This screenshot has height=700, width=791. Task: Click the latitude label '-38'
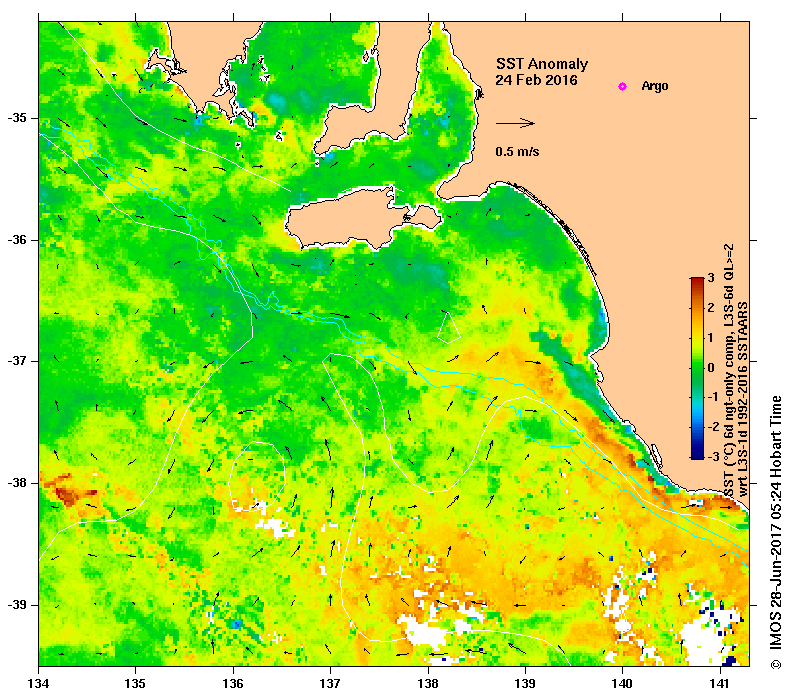point(16,483)
